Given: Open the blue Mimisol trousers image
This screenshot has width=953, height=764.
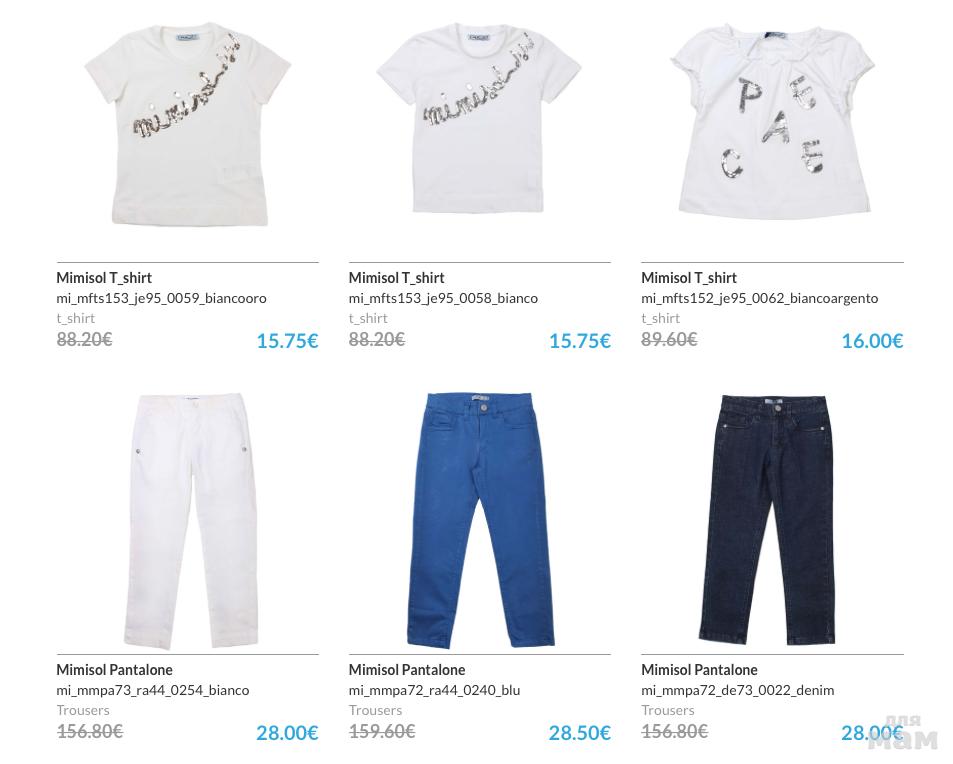Looking at the screenshot, I should coord(480,520).
